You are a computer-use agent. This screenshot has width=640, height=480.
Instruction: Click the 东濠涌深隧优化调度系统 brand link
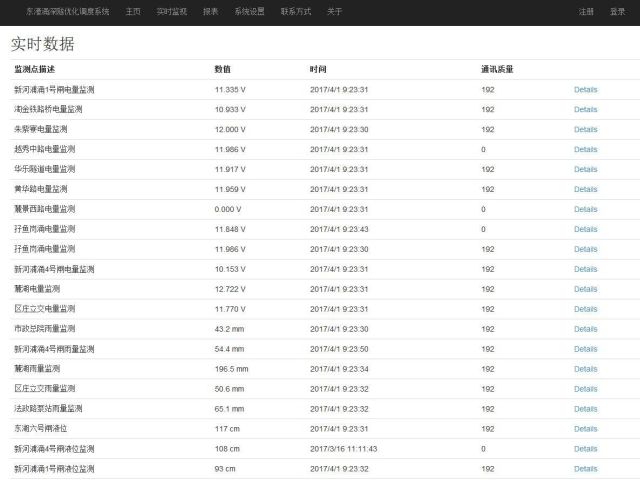point(68,12)
